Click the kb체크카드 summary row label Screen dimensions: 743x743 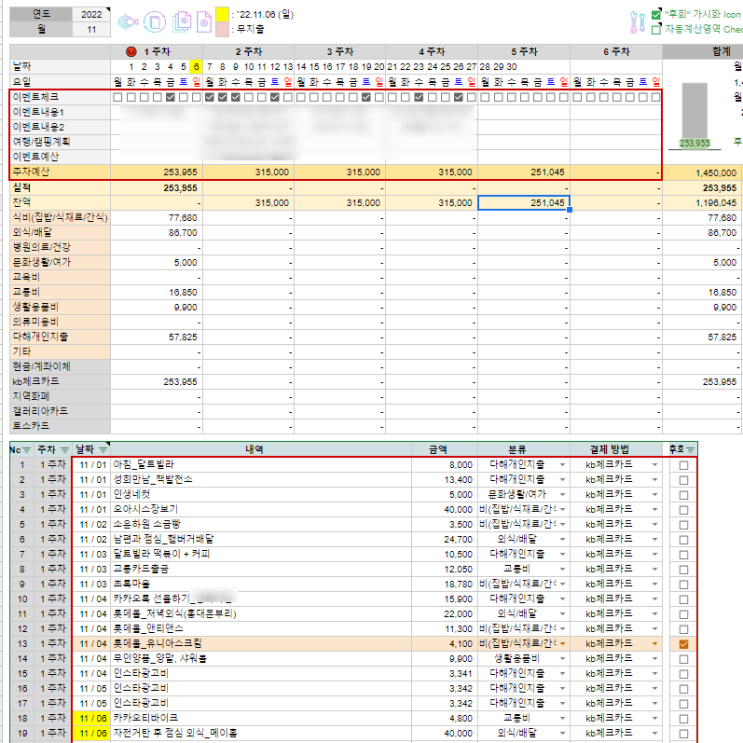pyautogui.click(x=60, y=382)
